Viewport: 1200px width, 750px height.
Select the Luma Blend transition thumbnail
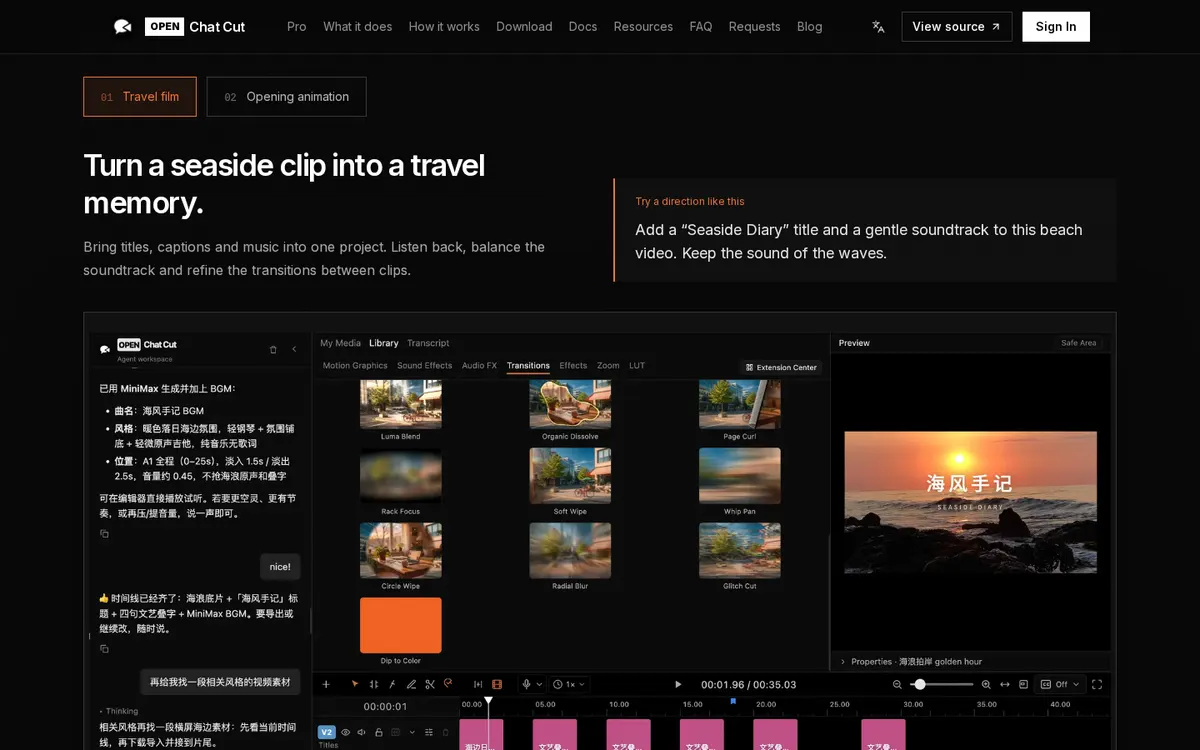[x=400, y=404]
